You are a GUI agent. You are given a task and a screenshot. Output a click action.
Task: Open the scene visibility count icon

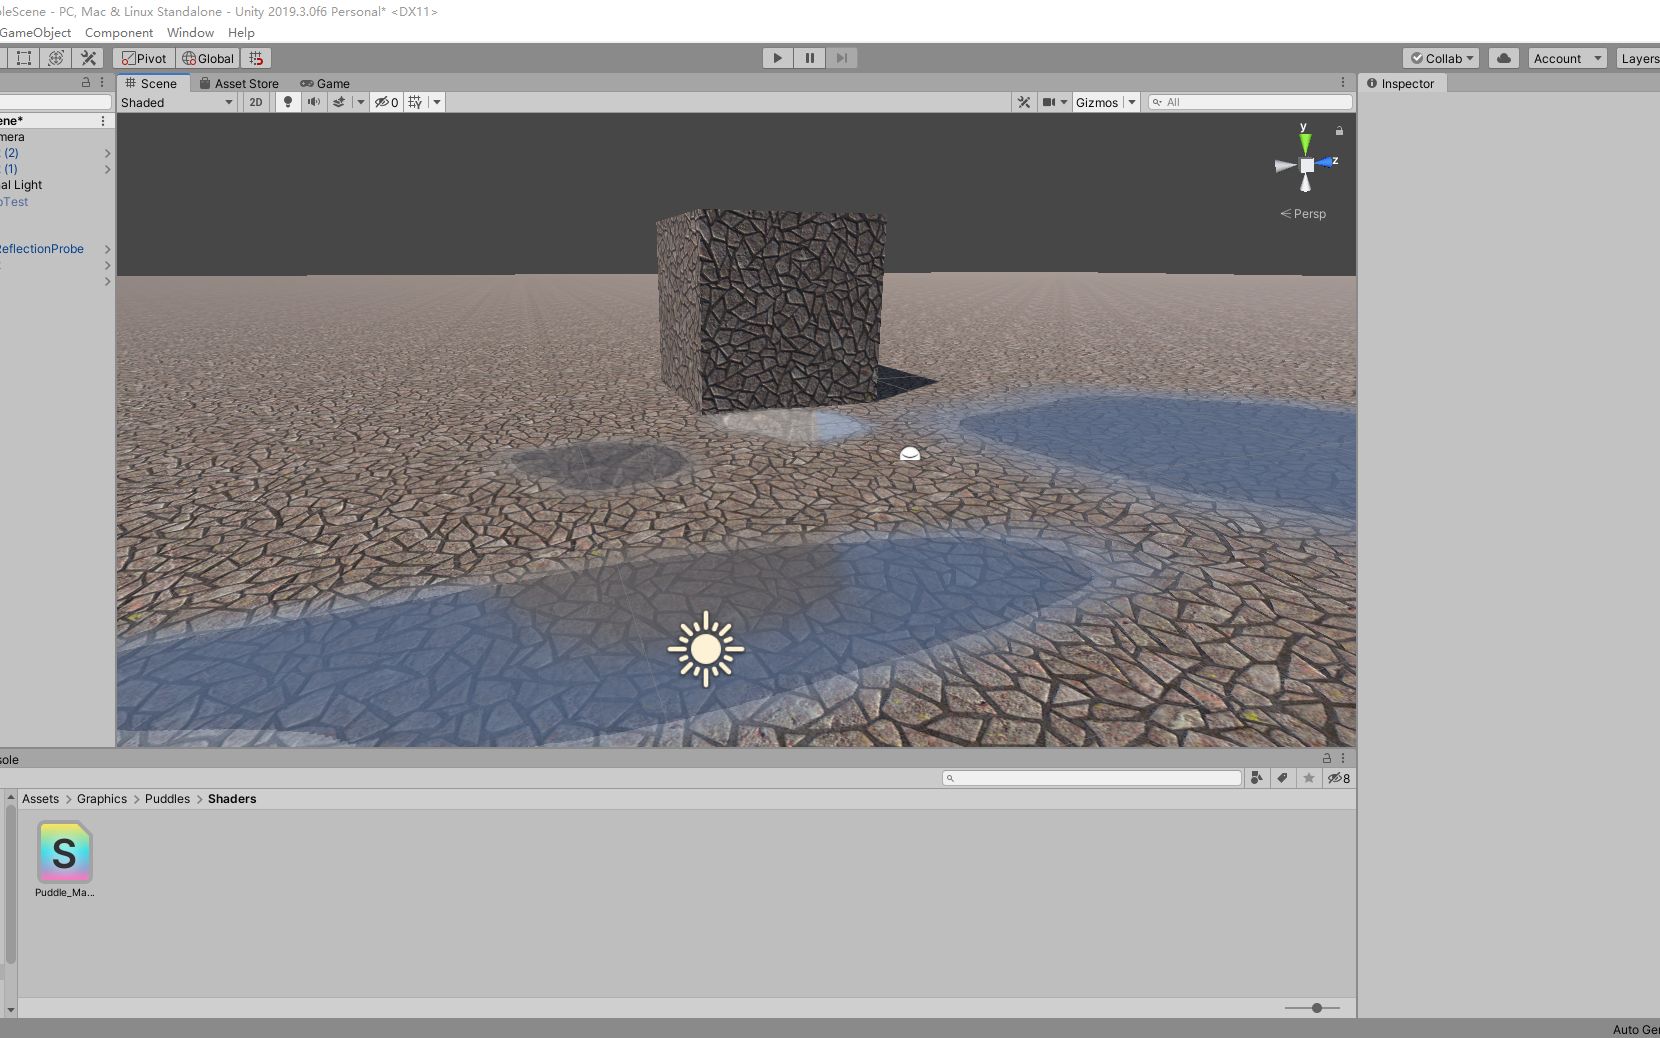pos(386,102)
